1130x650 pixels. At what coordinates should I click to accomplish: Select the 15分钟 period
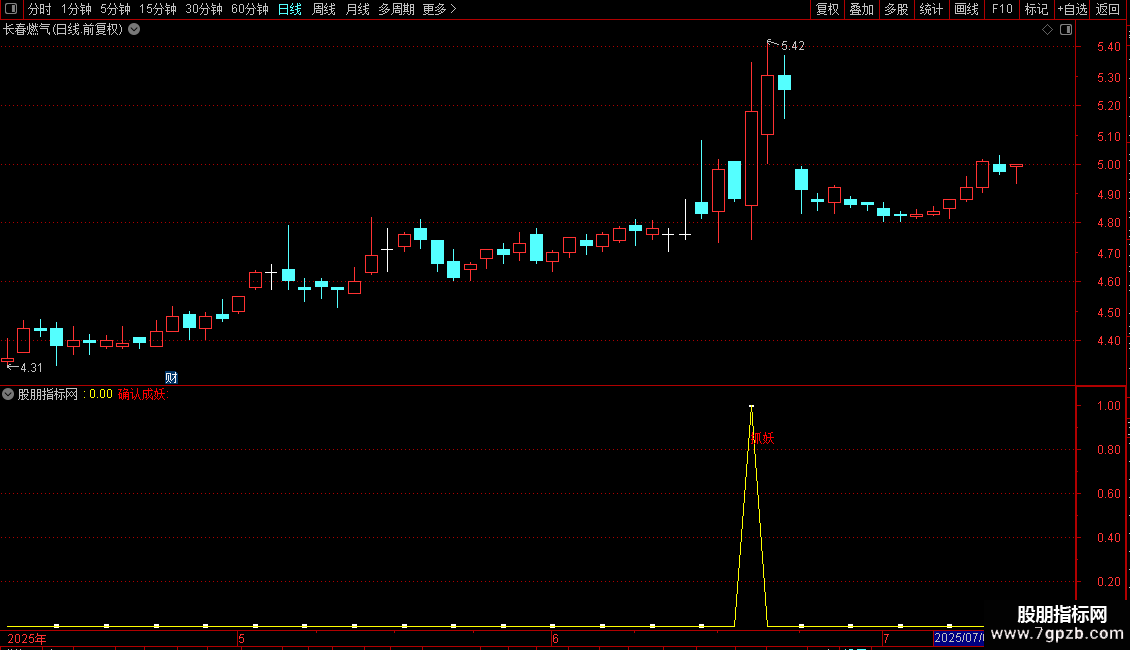pyautogui.click(x=157, y=9)
